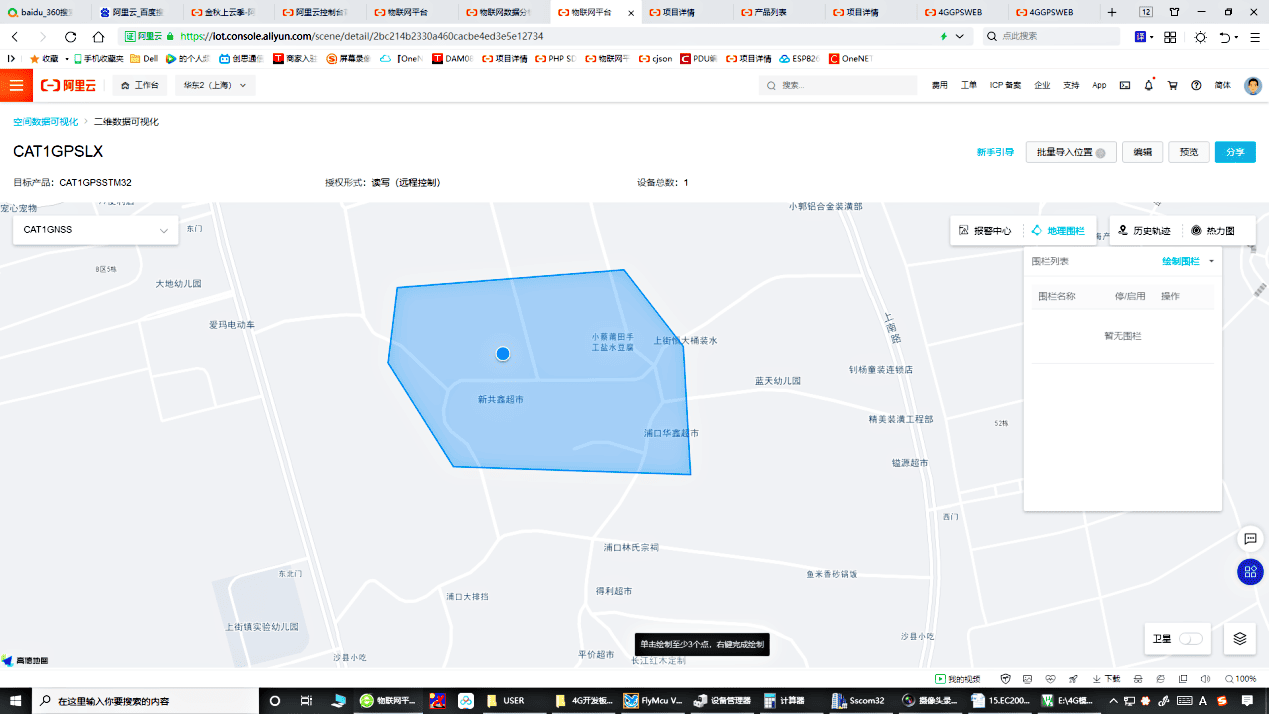Launch Cloud Shell terminal icon
The image size is (1269, 714).
point(1125,85)
